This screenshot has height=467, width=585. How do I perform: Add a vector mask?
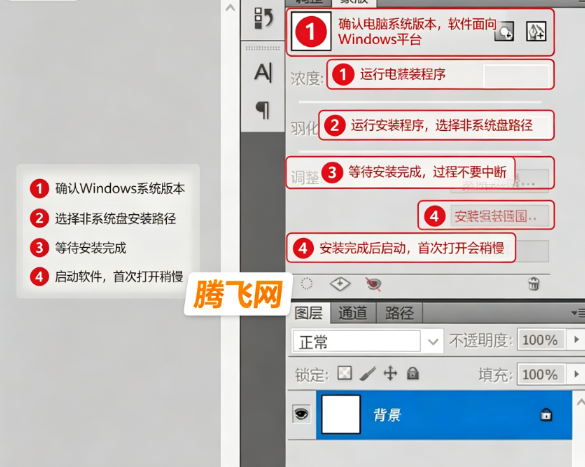click(x=536, y=31)
